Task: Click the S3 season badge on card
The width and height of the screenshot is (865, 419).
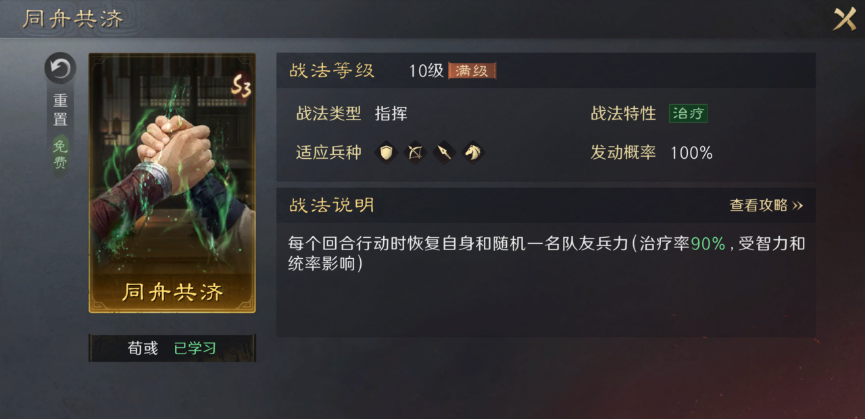Action: (x=241, y=87)
